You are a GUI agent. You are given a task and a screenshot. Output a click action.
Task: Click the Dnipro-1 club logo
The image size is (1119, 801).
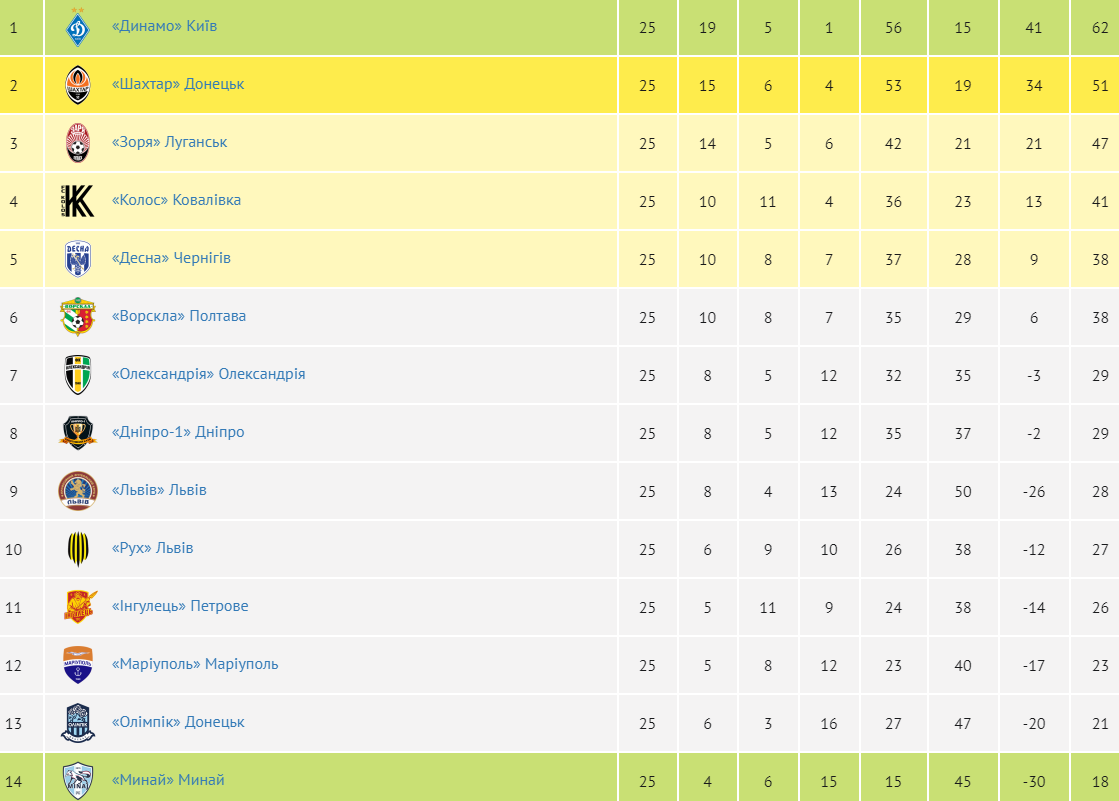(x=78, y=433)
